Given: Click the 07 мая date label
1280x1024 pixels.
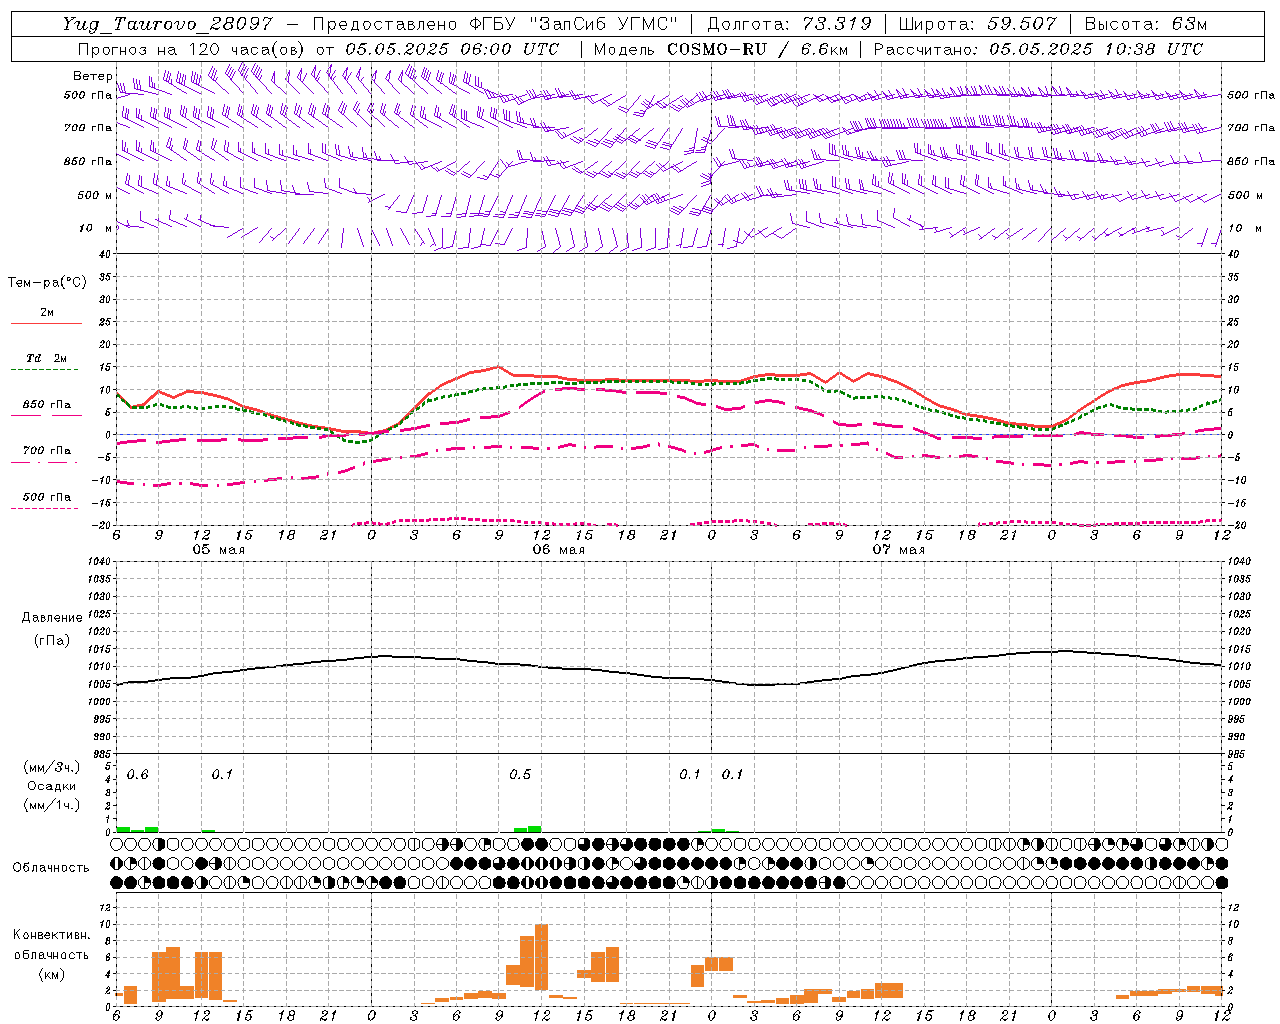Looking at the screenshot, I should (899, 550).
